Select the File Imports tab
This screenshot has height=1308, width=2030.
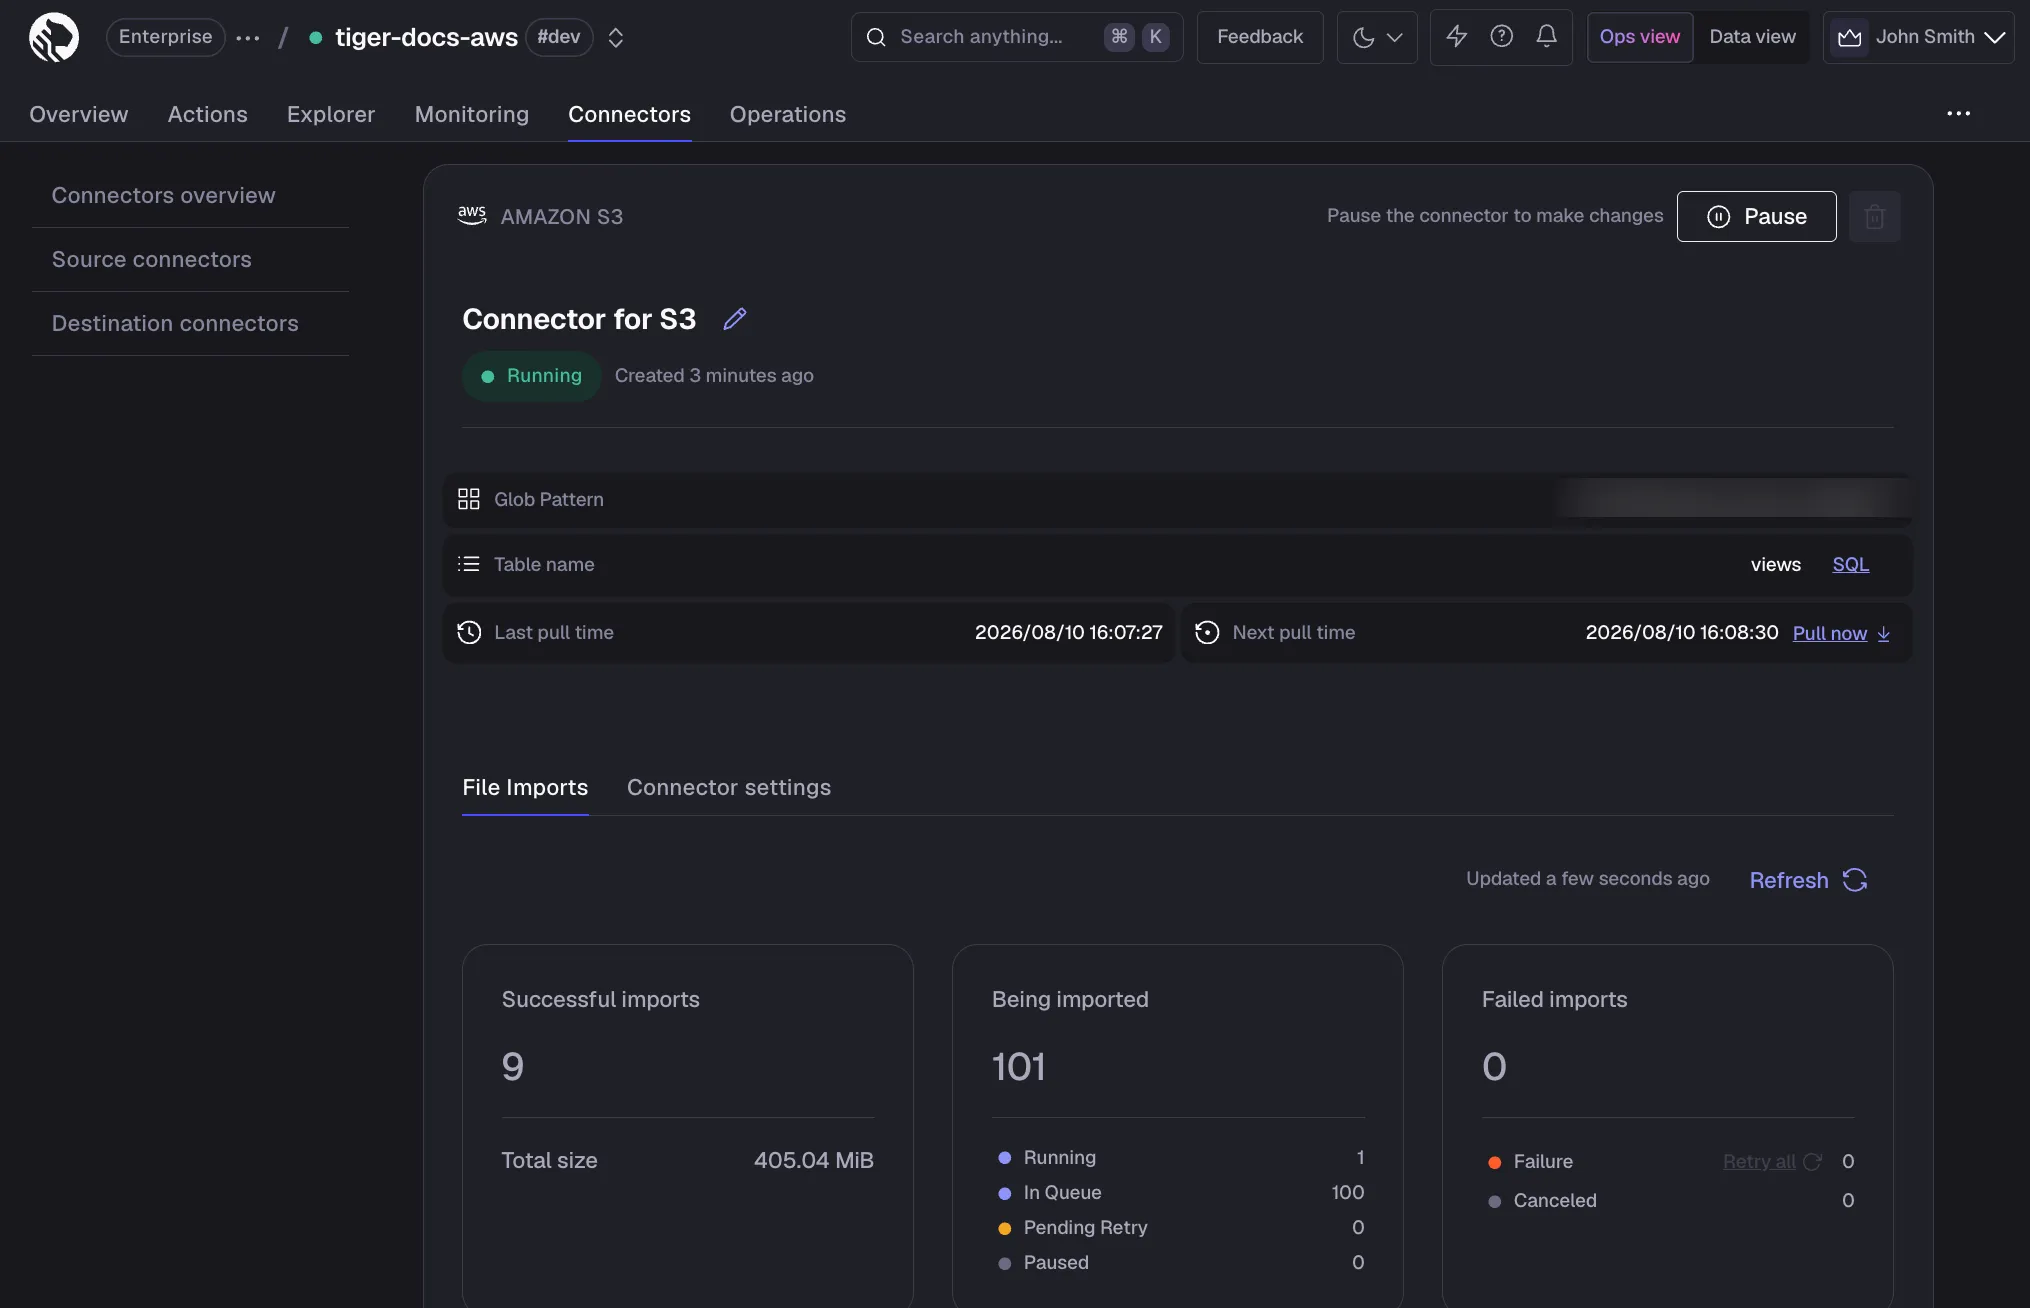coord(525,788)
